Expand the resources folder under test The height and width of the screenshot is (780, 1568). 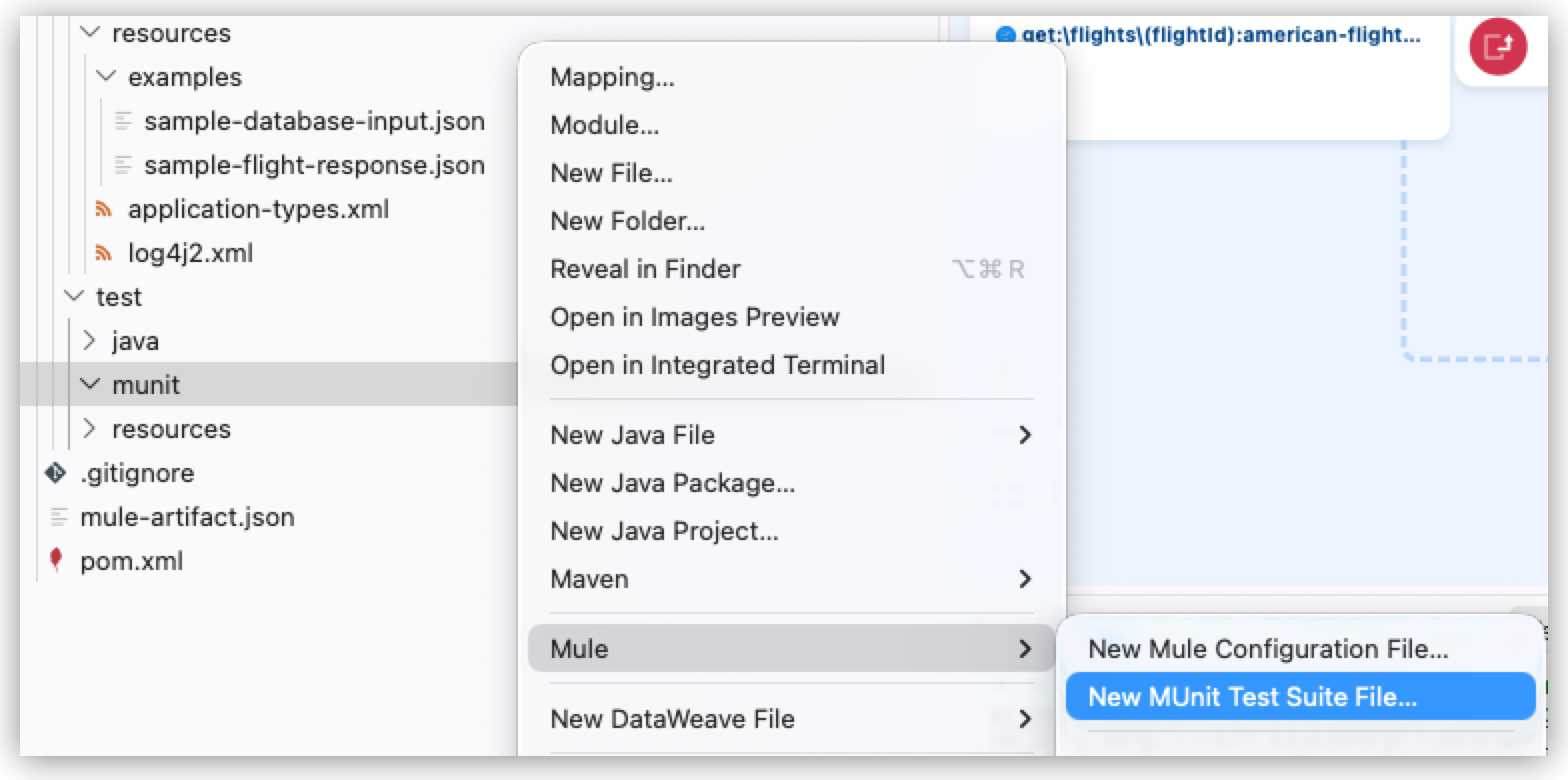pyautogui.click(x=90, y=429)
